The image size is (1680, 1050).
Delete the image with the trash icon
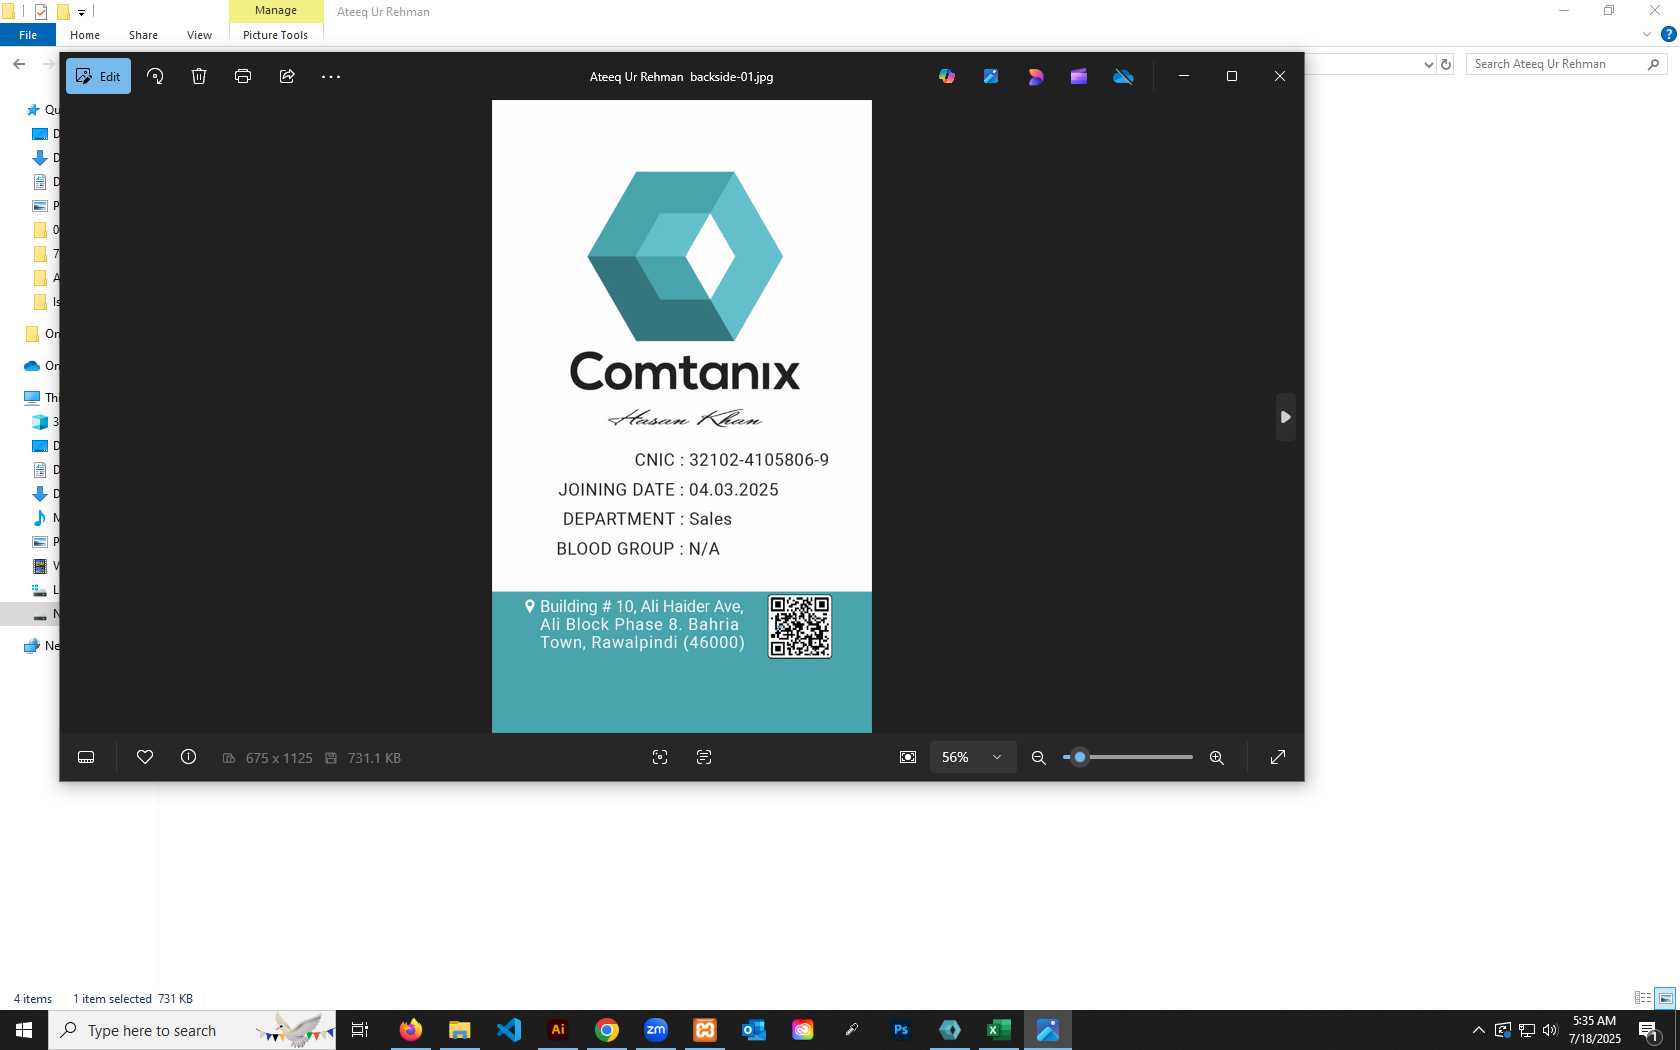pos(199,76)
